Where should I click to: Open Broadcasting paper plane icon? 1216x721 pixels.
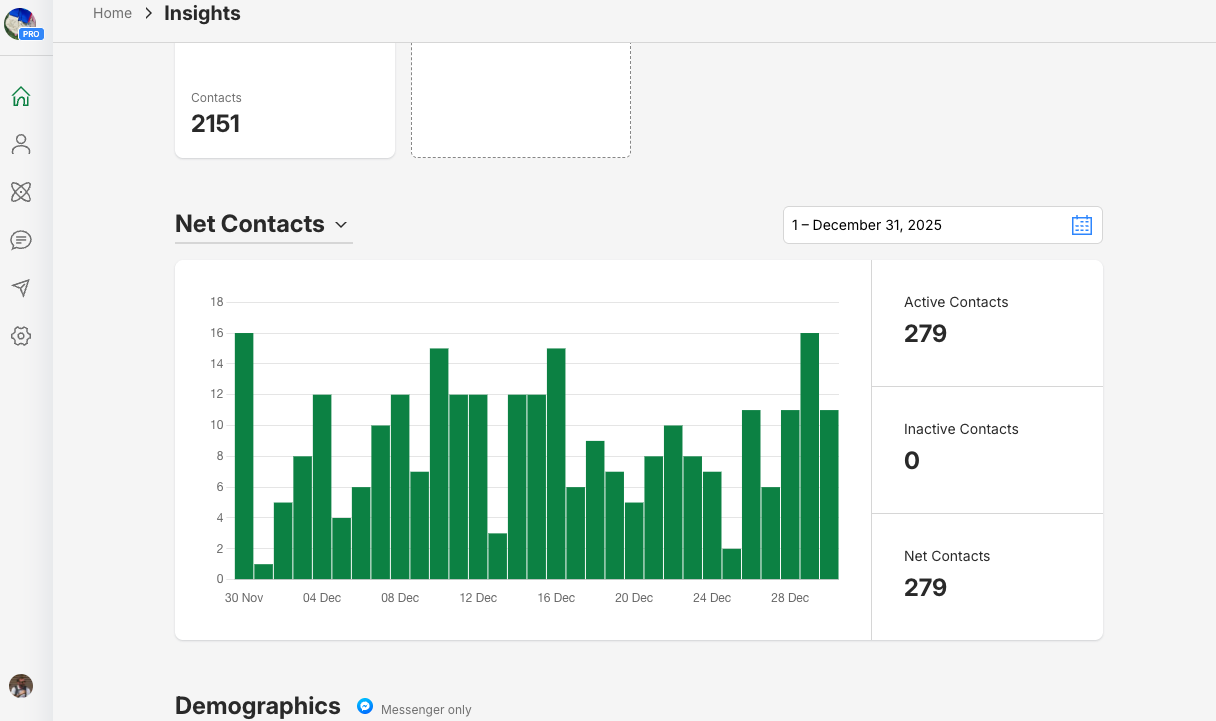click(x=21, y=288)
